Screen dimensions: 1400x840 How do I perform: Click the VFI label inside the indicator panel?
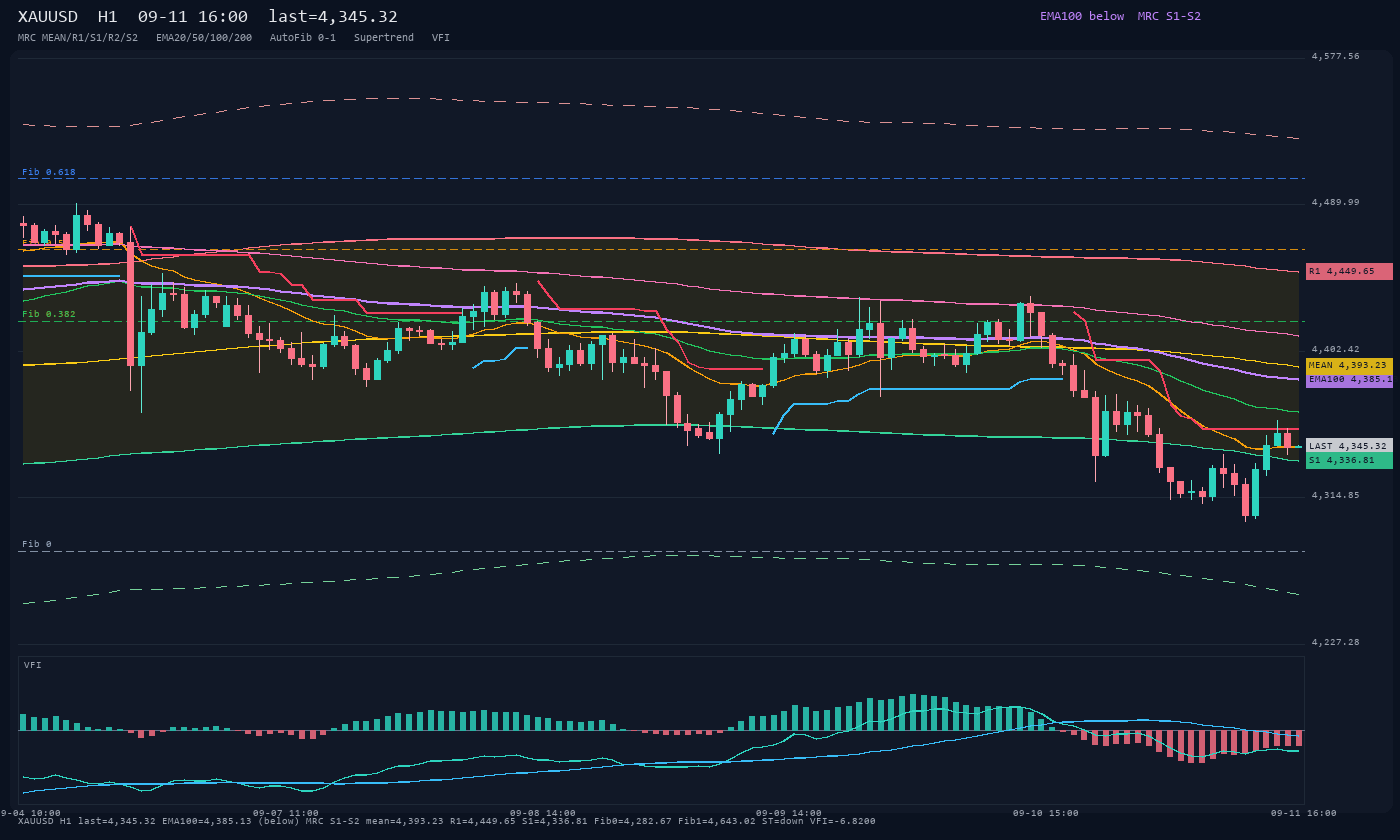point(33,665)
